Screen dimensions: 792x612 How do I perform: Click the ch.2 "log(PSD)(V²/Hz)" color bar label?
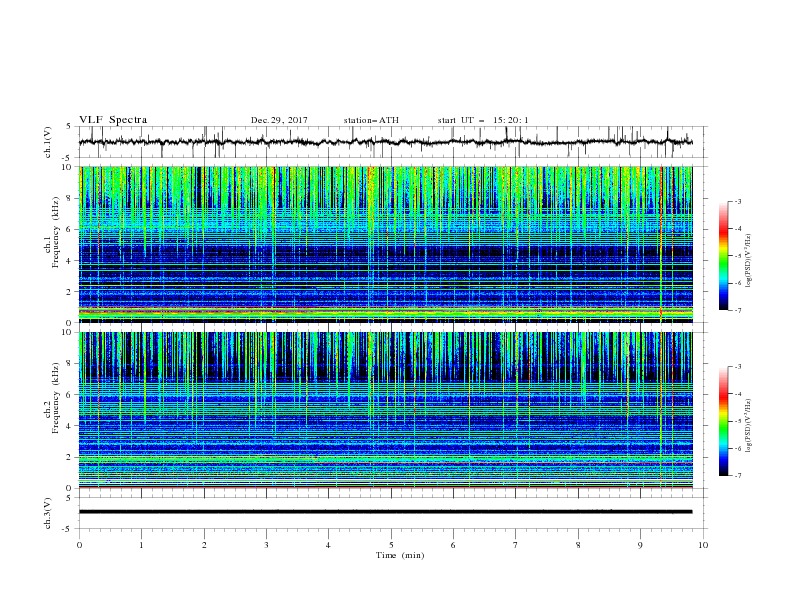click(x=749, y=426)
